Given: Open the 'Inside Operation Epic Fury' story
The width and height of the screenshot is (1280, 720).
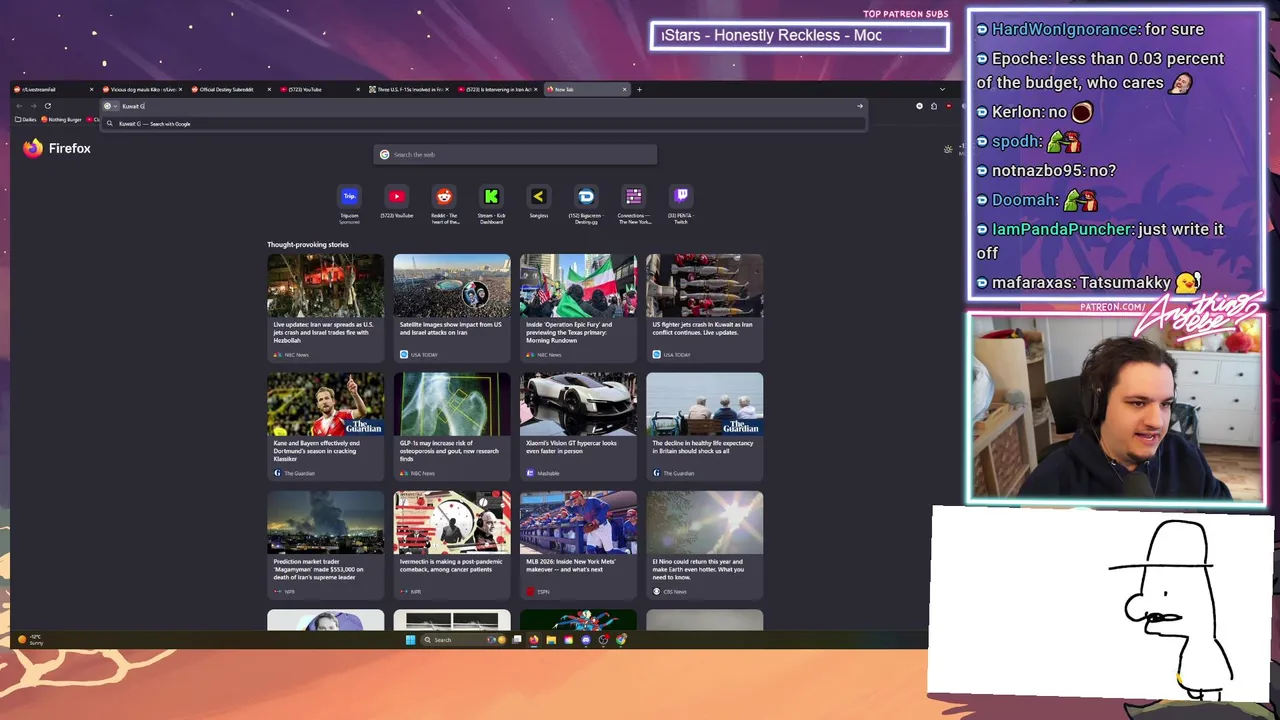Looking at the screenshot, I should [x=578, y=307].
